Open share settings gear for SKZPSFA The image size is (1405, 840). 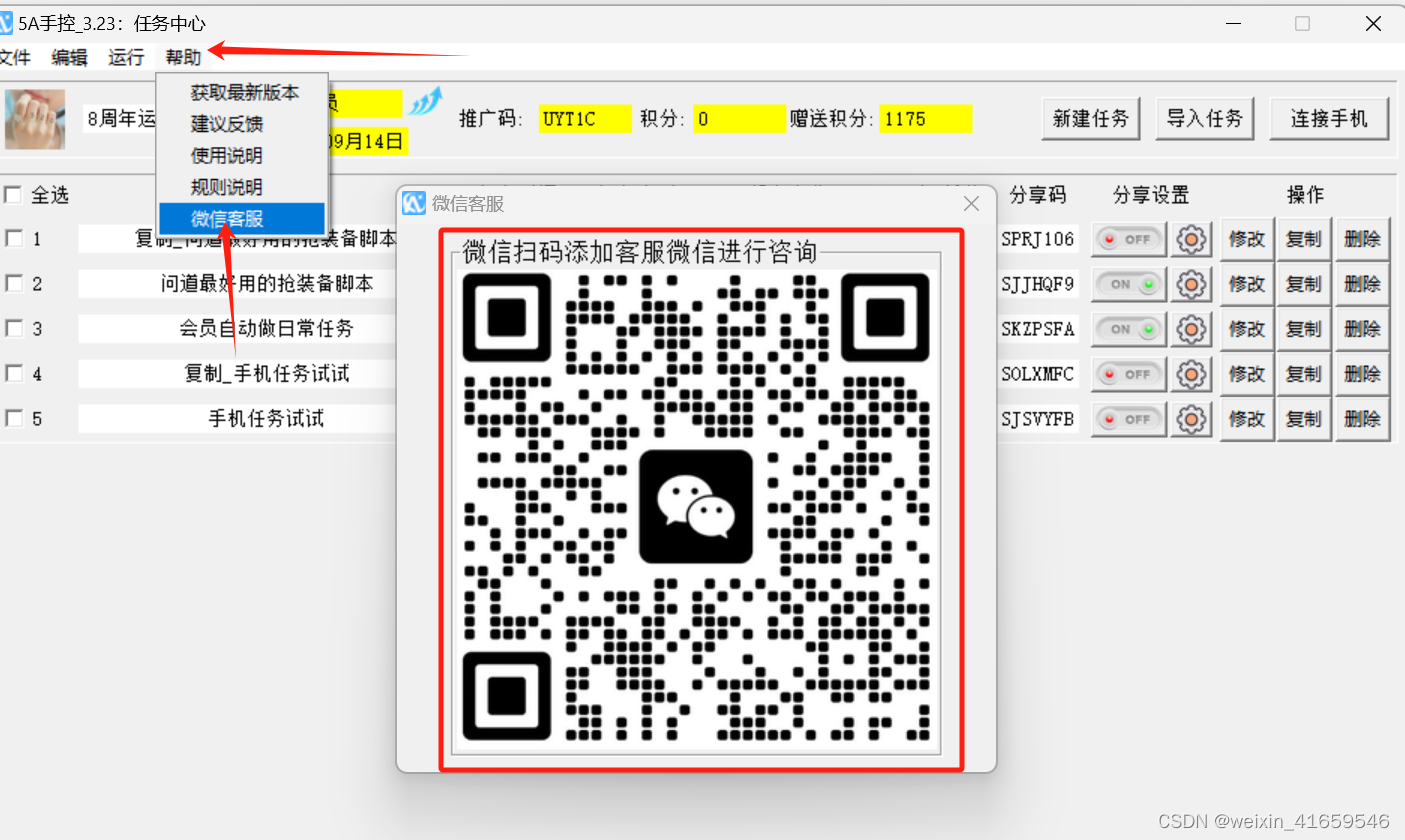tap(1190, 329)
